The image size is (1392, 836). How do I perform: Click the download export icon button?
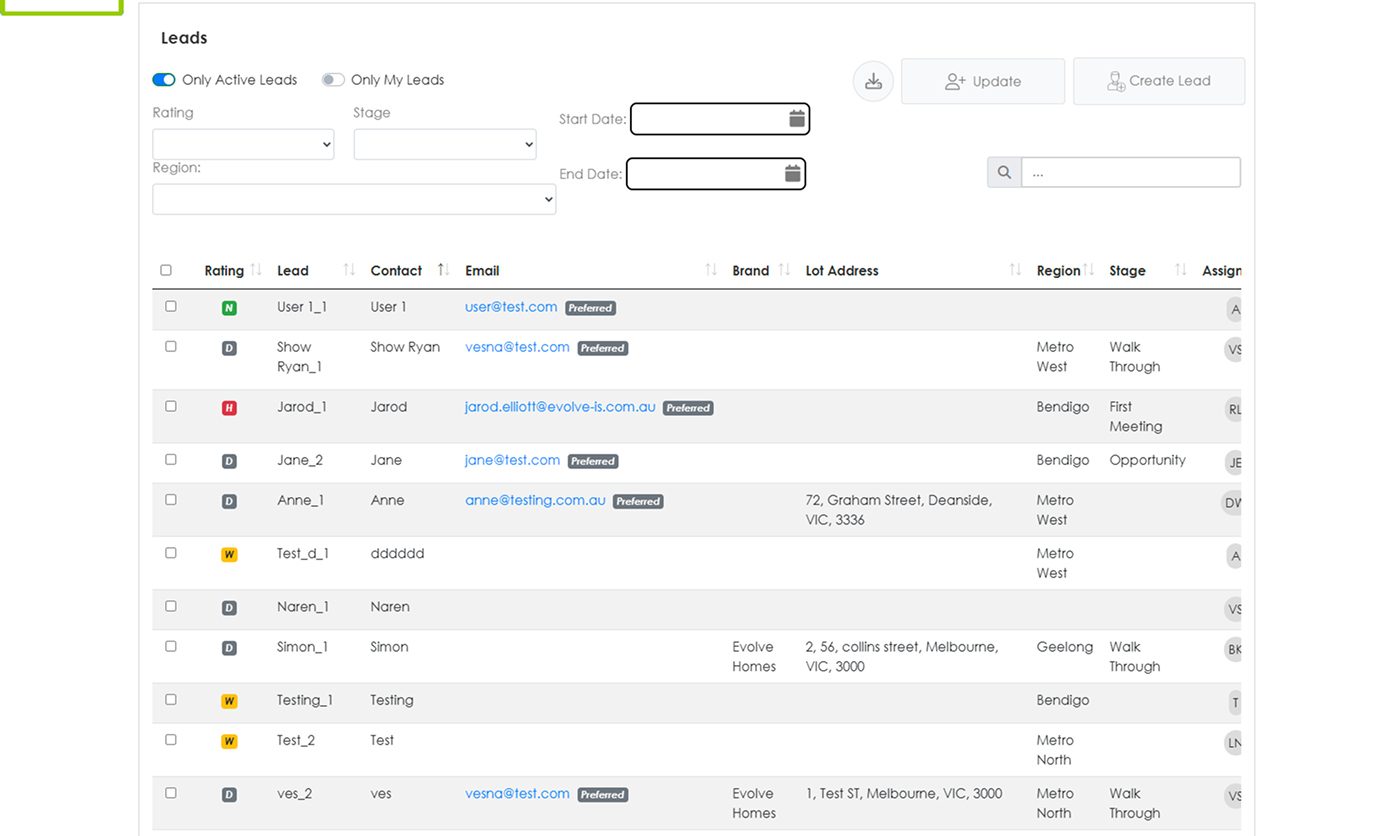point(873,81)
